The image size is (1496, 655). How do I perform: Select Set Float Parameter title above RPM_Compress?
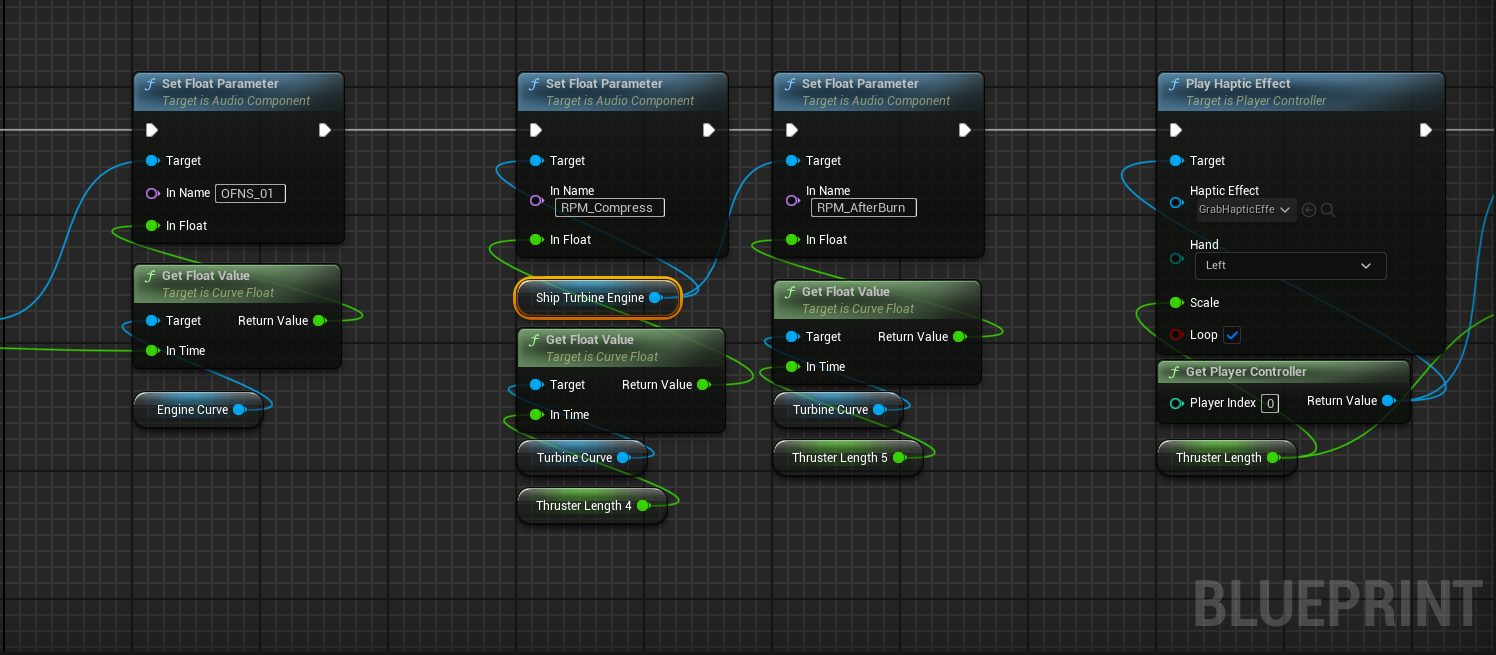click(604, 84)
